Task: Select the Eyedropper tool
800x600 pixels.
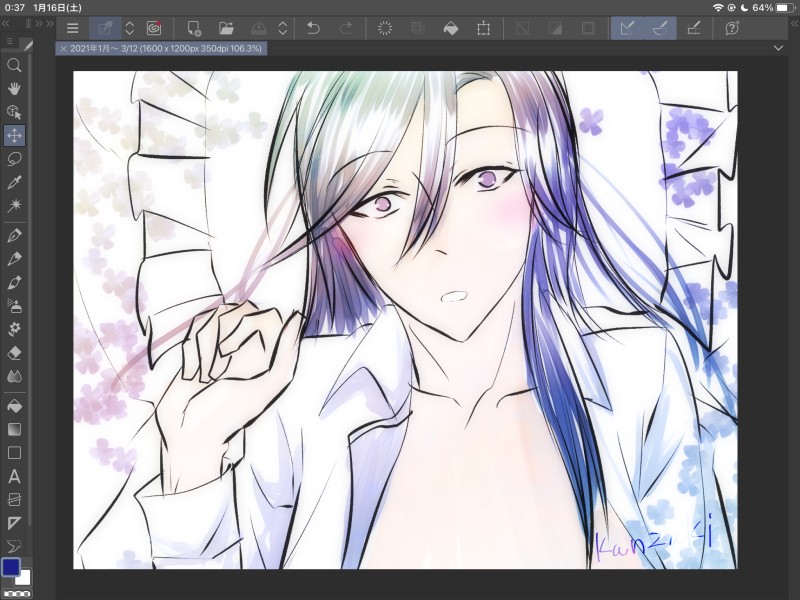Action: (14, 183)
